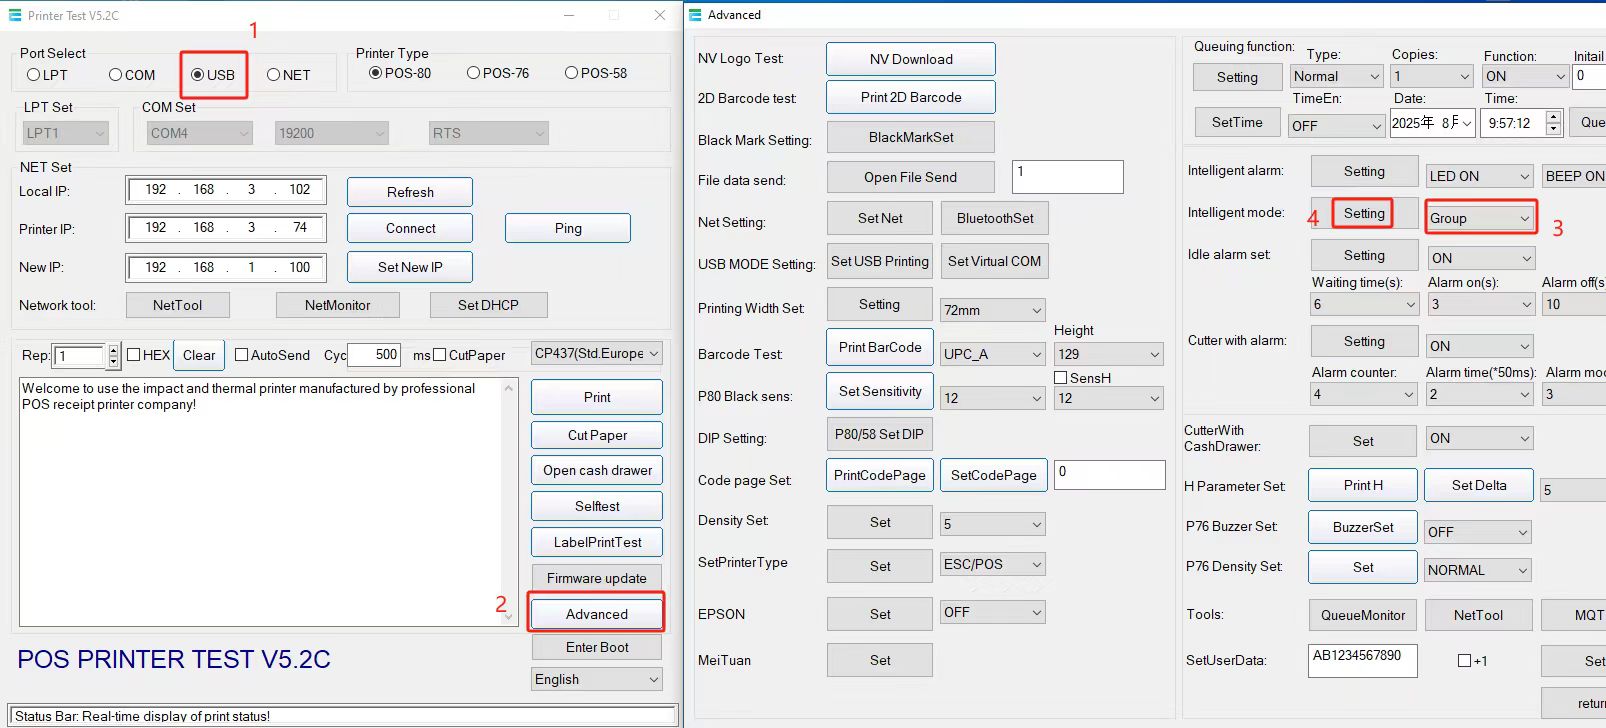Click the LabelPrintTest button
Viewport: 1606px width, 728px height.
(597, 542)
